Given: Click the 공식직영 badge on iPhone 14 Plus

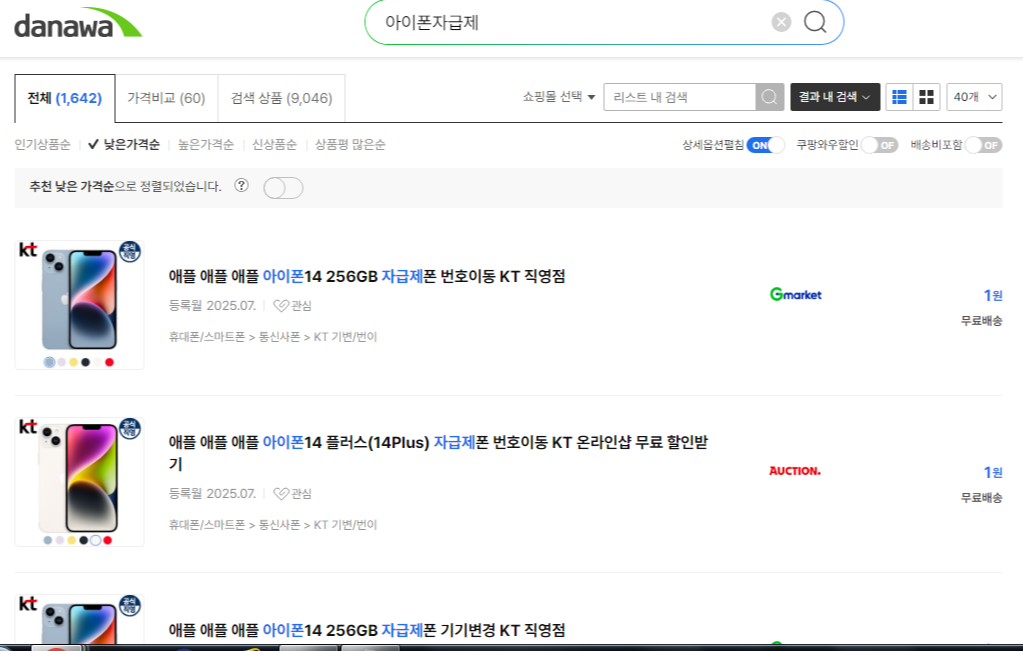Looking at the screenshot, I should (130, 429).
